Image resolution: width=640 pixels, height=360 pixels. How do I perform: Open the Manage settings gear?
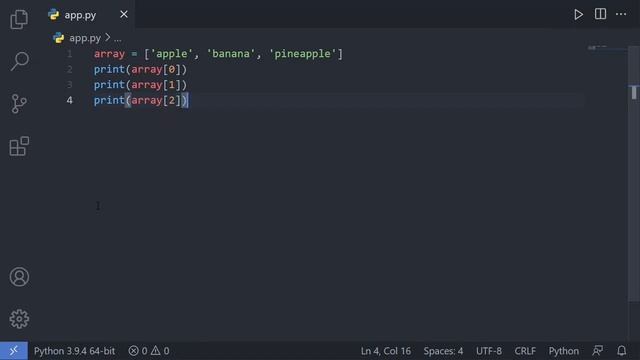click(19, 319)
